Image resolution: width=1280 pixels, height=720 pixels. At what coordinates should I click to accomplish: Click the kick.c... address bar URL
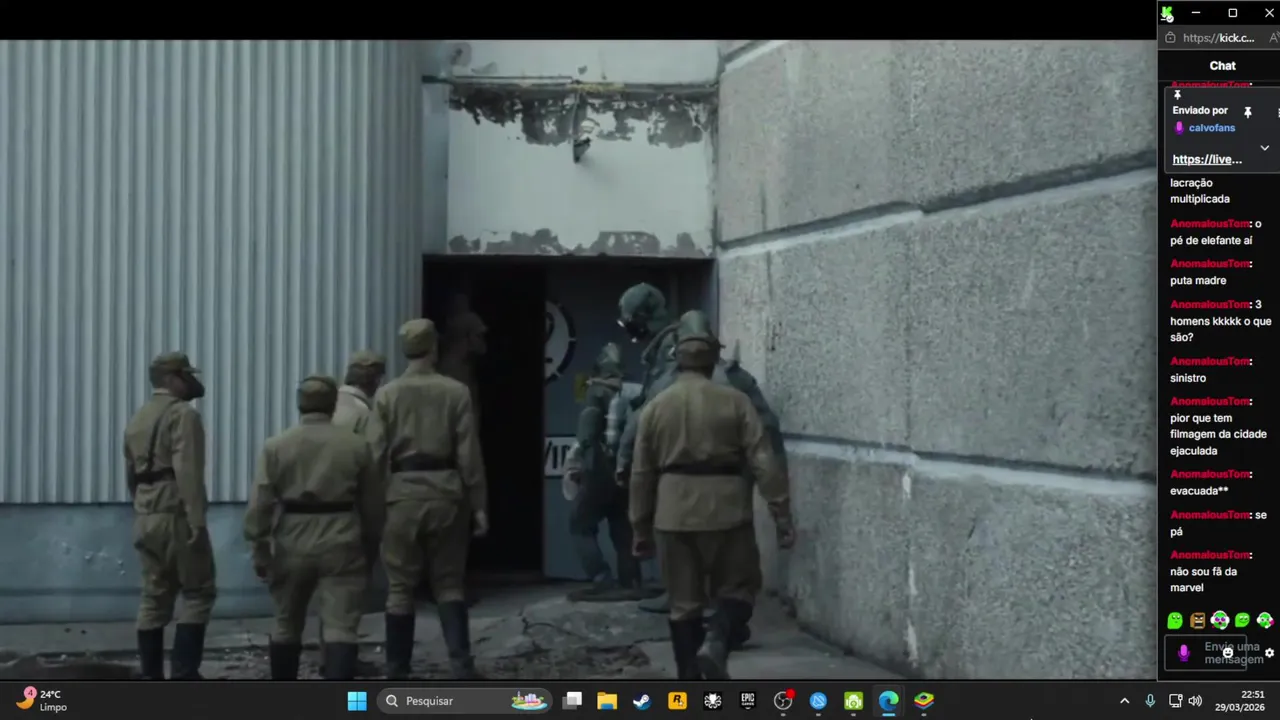[x=1218, y=38]
